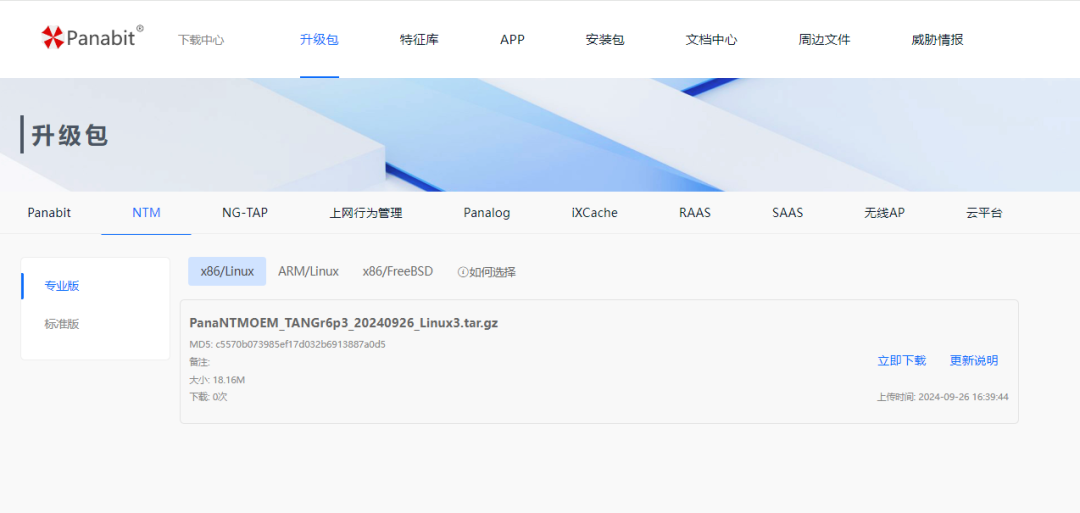Switch to the 云平台 tab
Image resolution: width=1080 pixels, height=513 pixels.
point(984,213)
